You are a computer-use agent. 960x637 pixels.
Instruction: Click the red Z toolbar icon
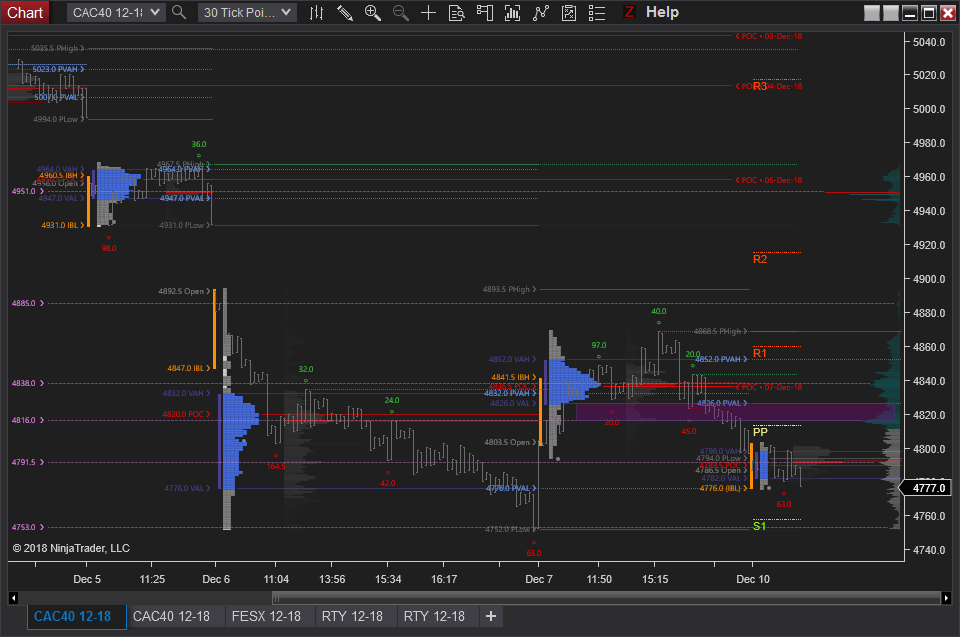pos(629,12)
